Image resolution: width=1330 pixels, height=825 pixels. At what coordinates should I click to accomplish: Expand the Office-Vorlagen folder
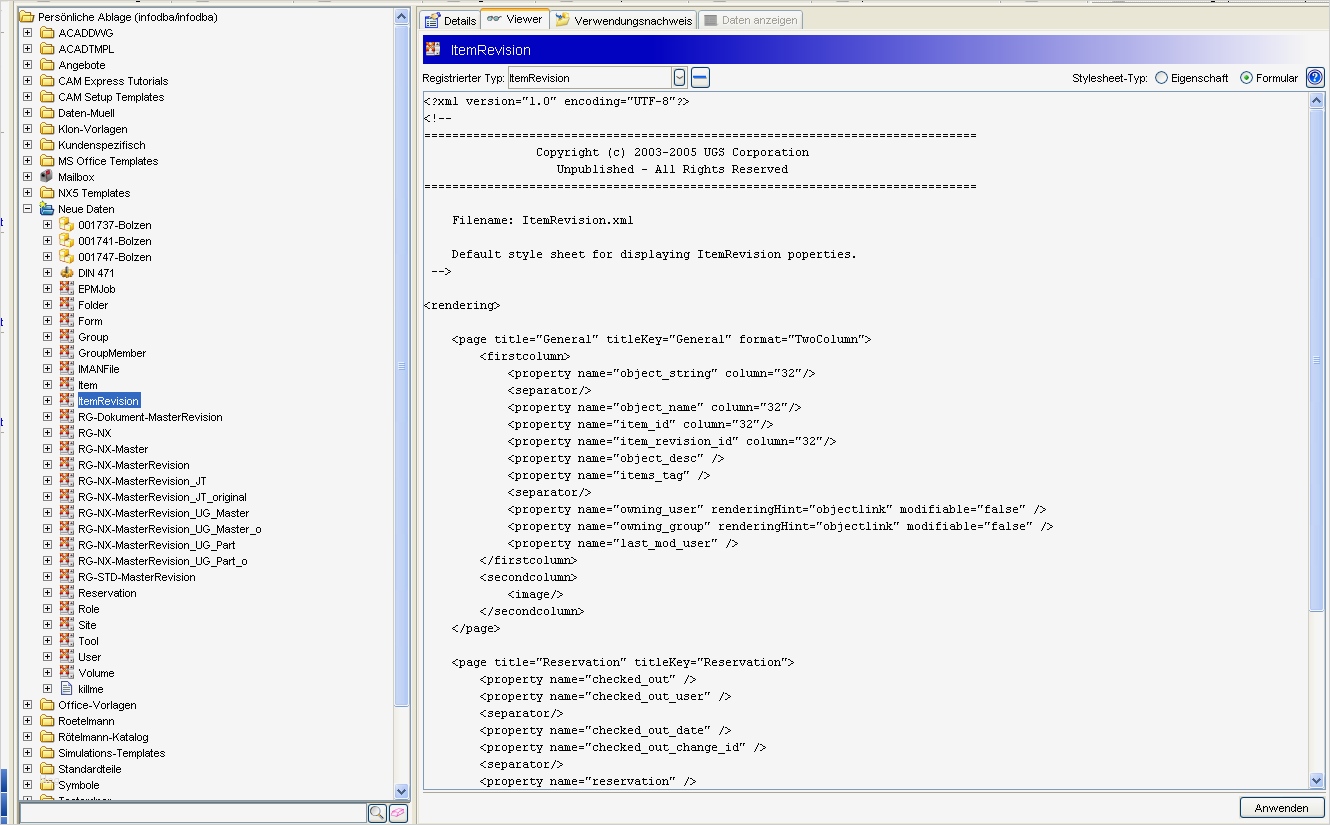28,705
